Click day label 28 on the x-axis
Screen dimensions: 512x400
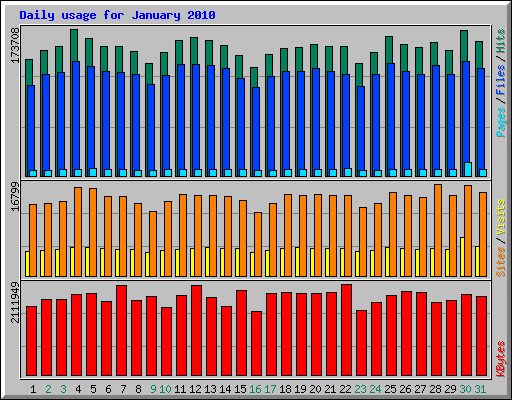[435, 389]
